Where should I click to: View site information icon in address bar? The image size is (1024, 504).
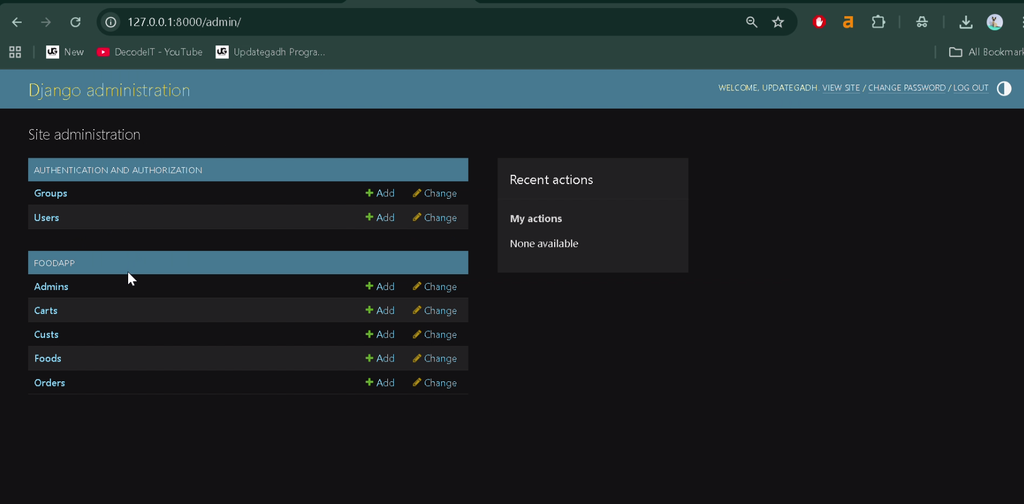point(111,22)
